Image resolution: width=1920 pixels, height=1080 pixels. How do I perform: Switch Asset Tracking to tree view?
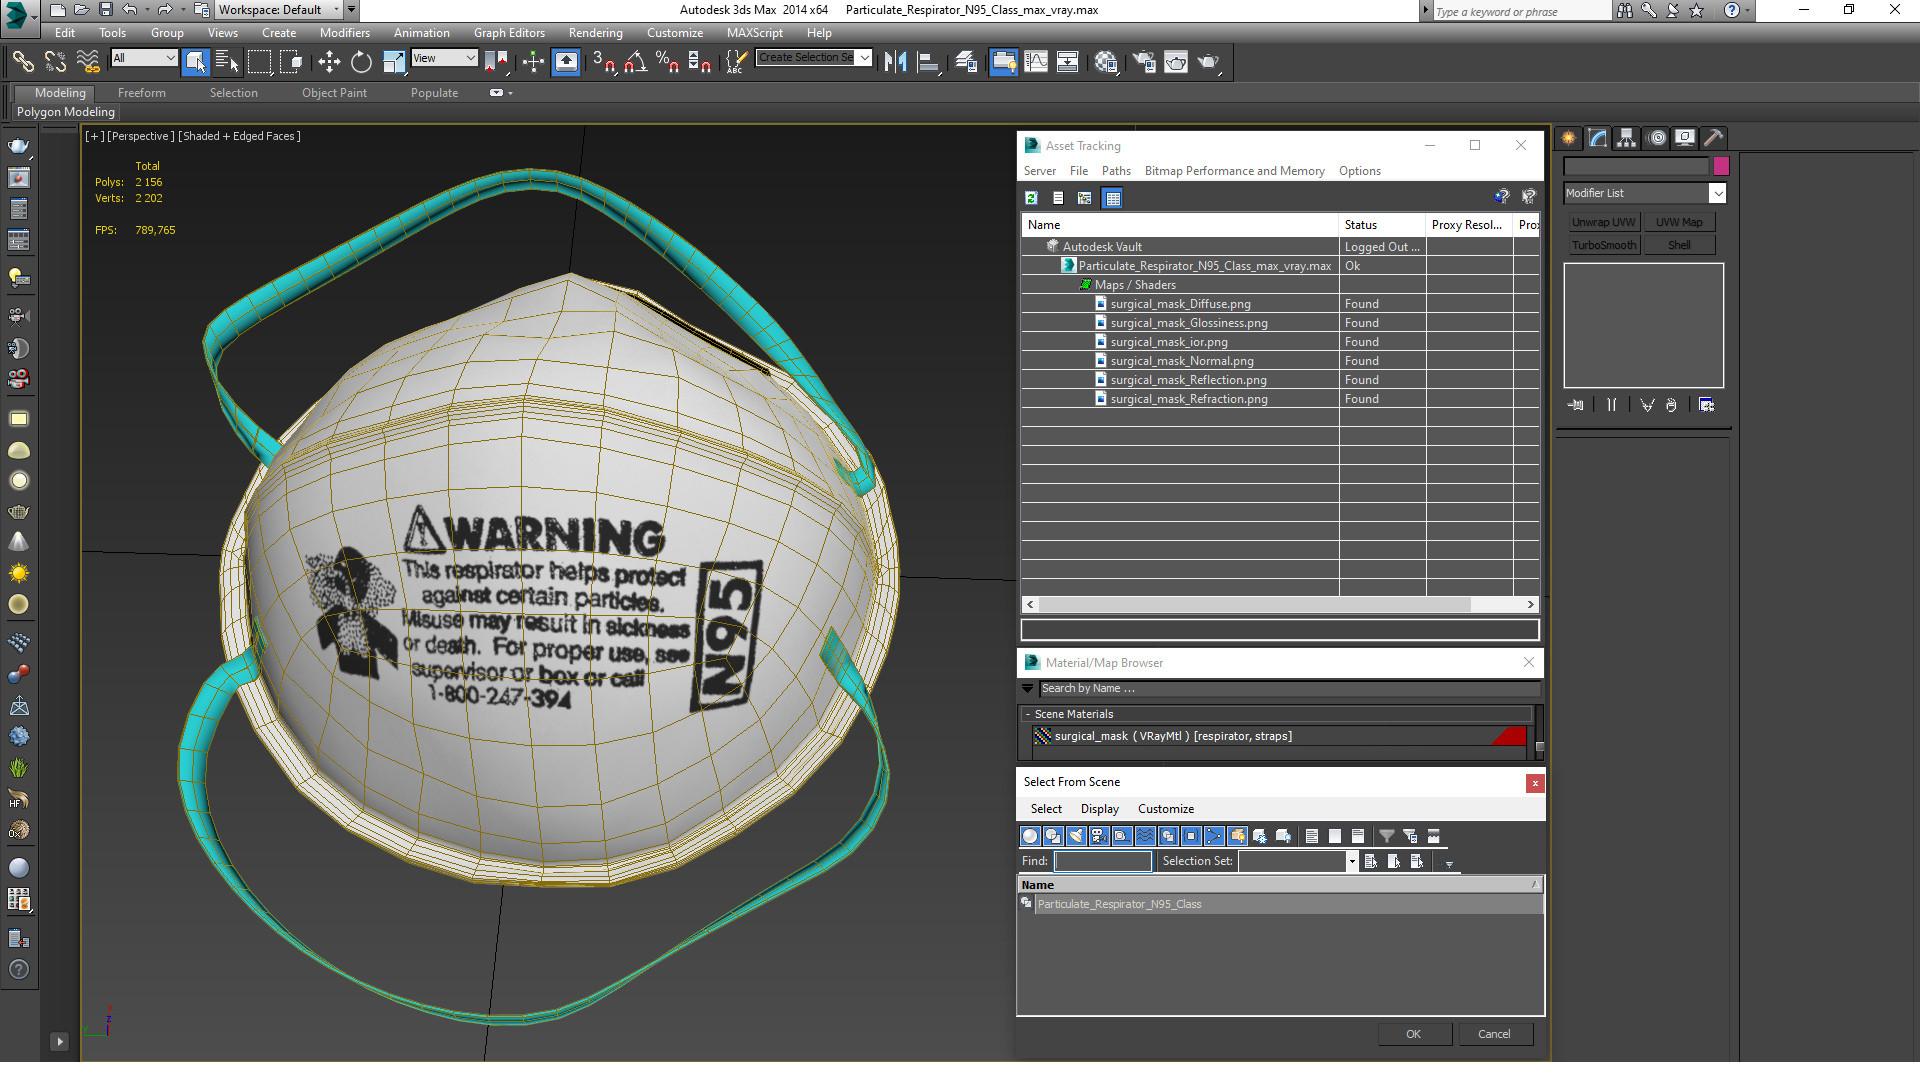(x=1085, y=198)
